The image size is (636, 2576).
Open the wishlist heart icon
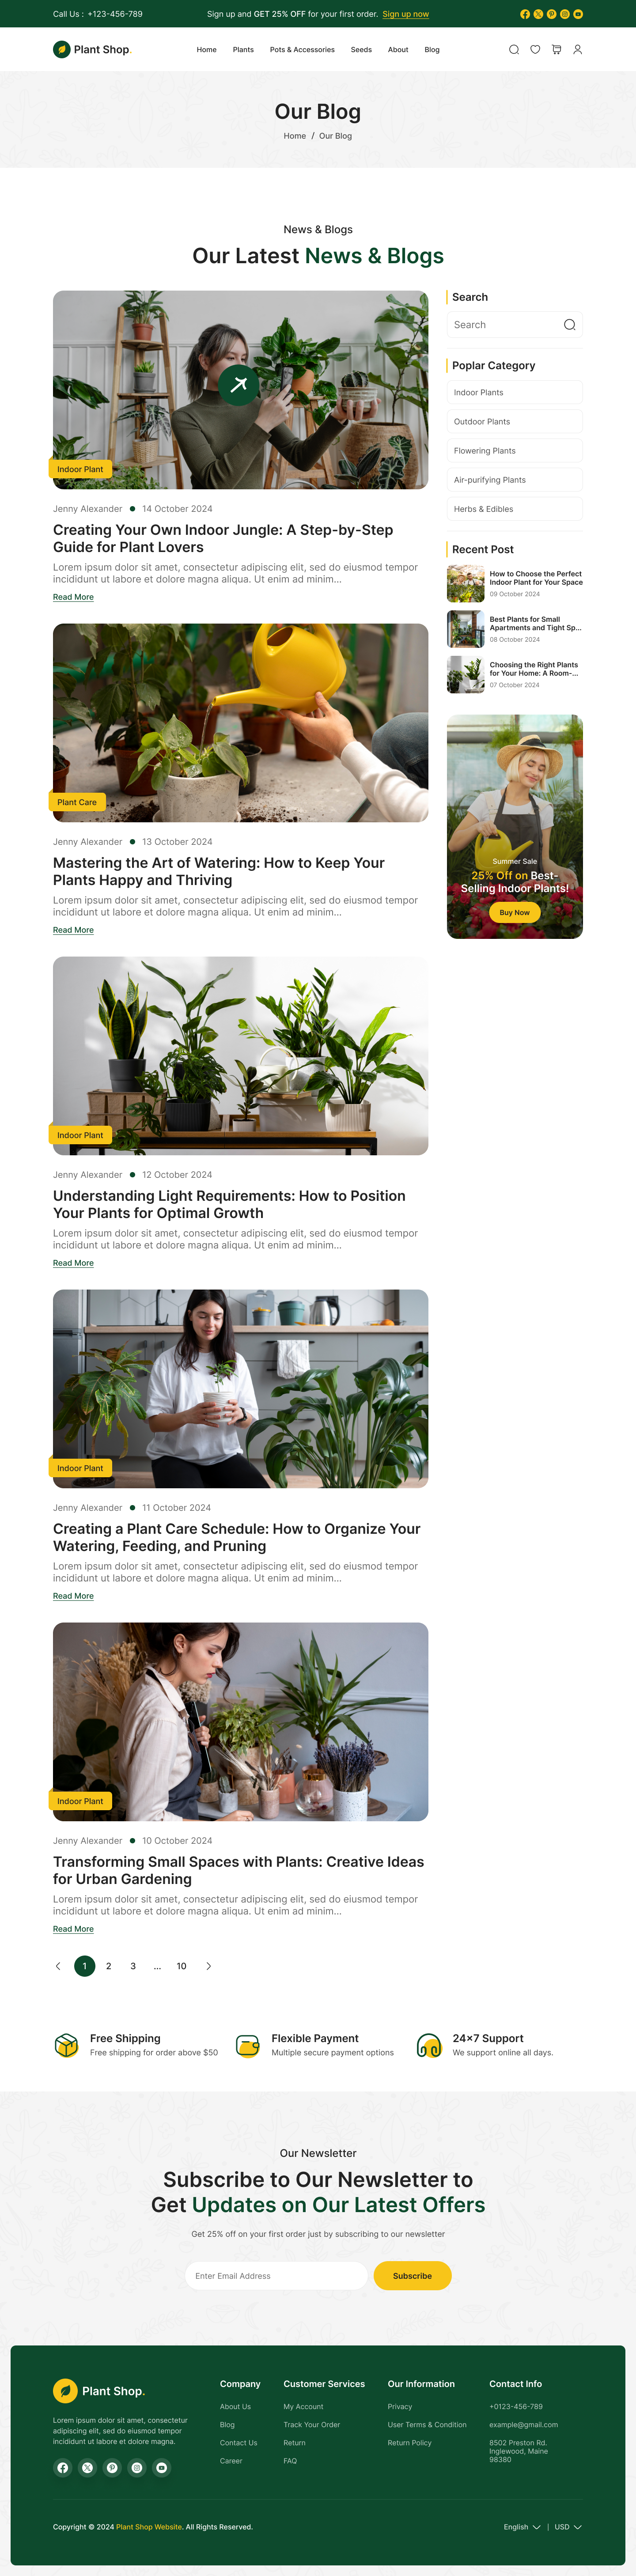click(x=535, y=50)
